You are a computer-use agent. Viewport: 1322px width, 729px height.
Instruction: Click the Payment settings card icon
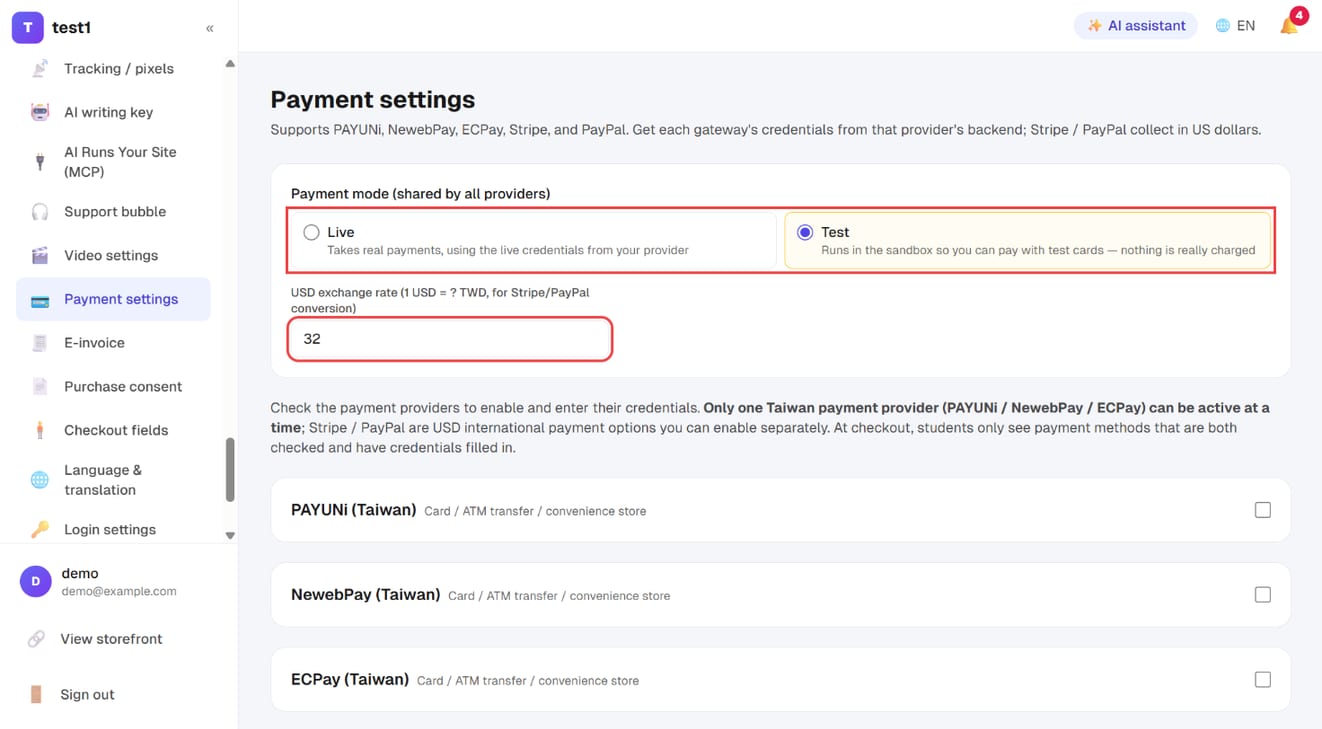point(40,300)
